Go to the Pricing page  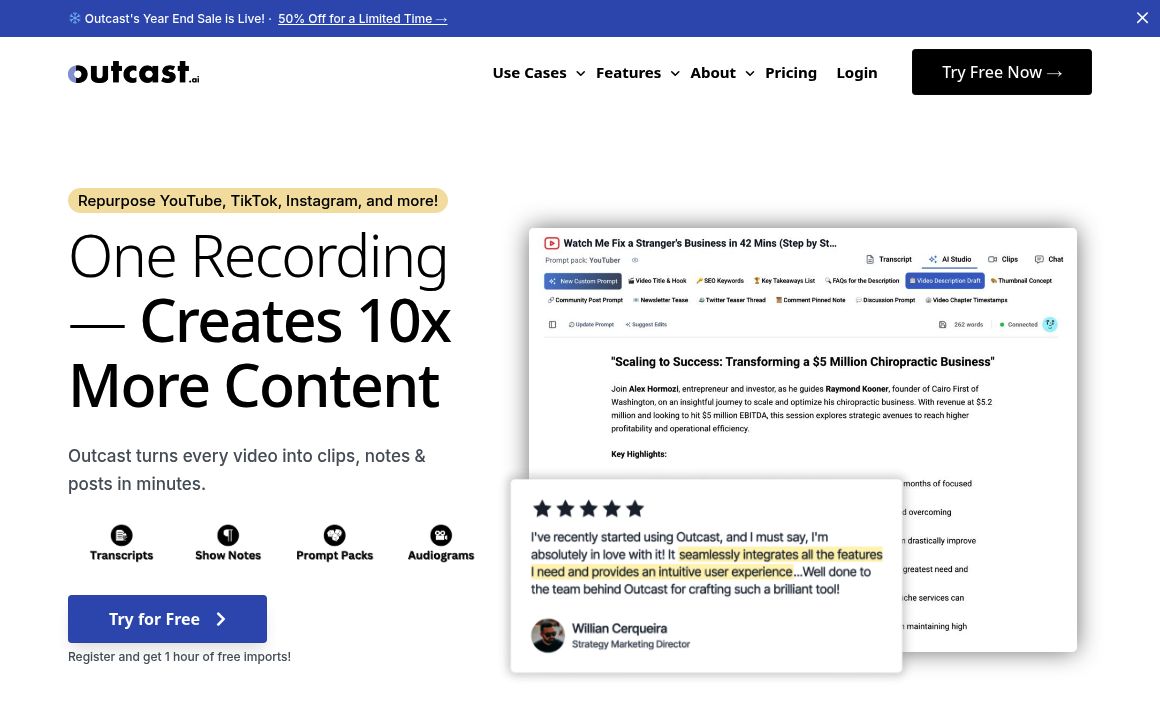tap(791, 73)
